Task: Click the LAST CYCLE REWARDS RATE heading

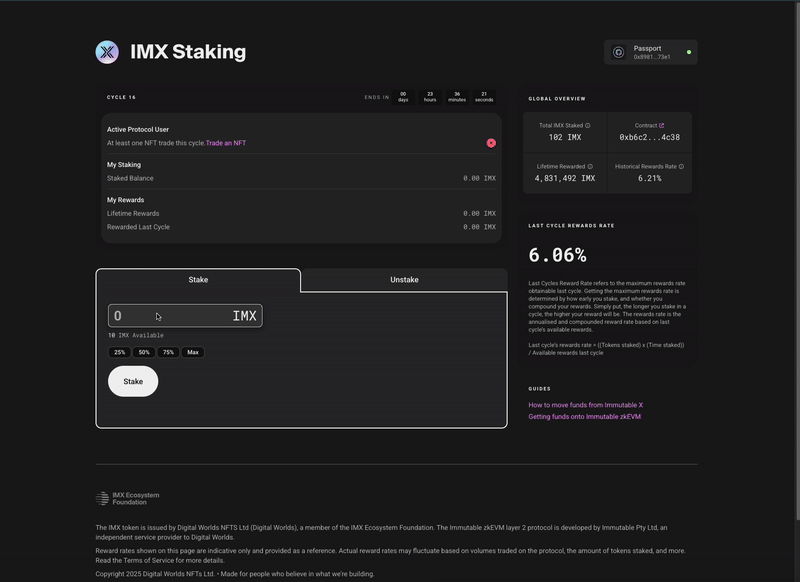Action: click(571, 225)
